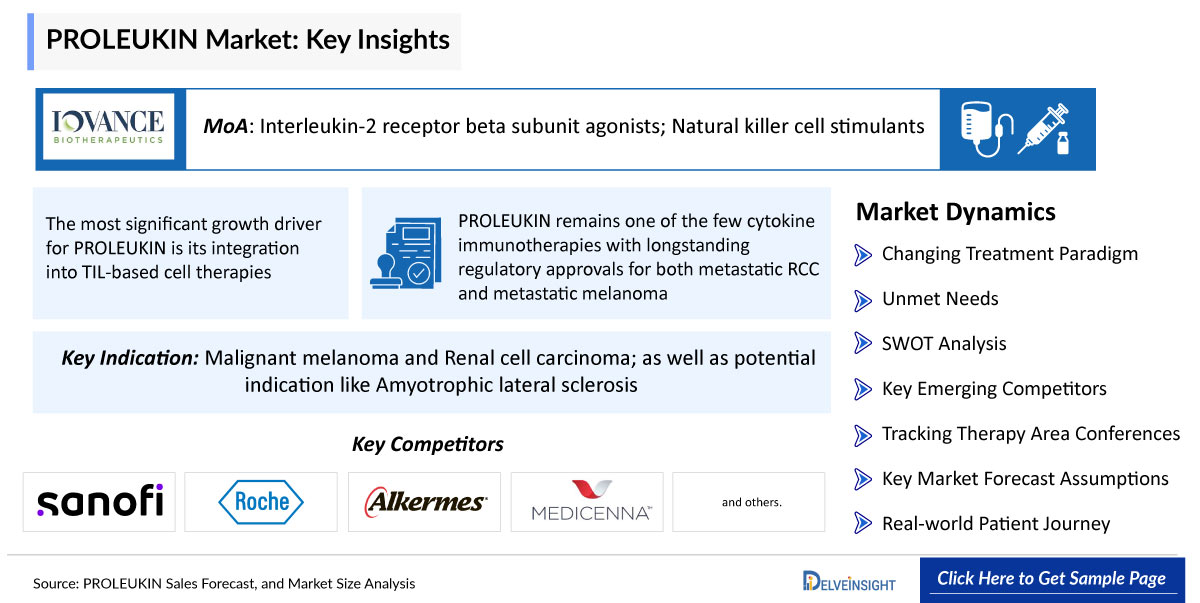Screen dimensions: 1200x603
Task: Select the Sanofi competitor logo
Action: (99, 501)
